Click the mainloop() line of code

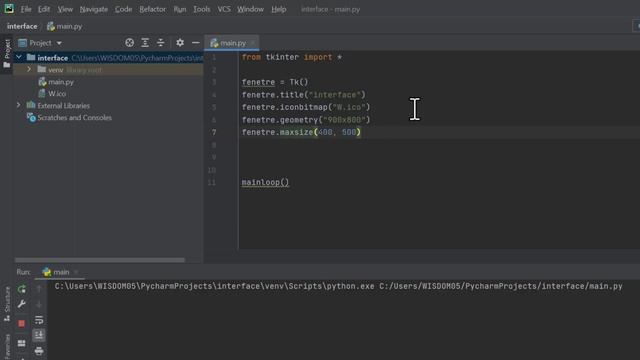265,182
